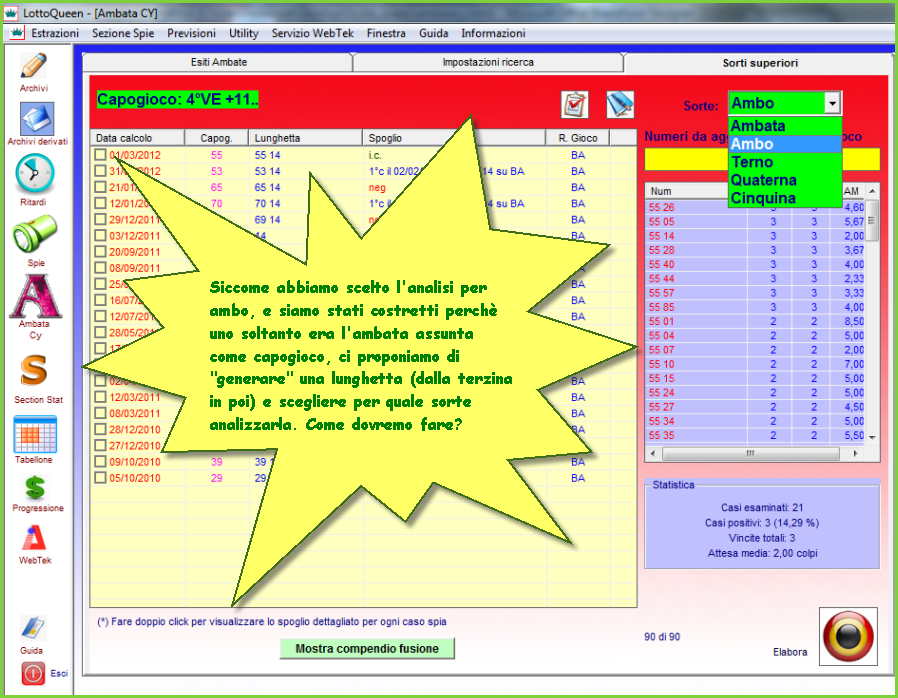The height and width of the screenshot is (698, 898).
Task: Select the row 55 85
Action: [x=755, y=307]
